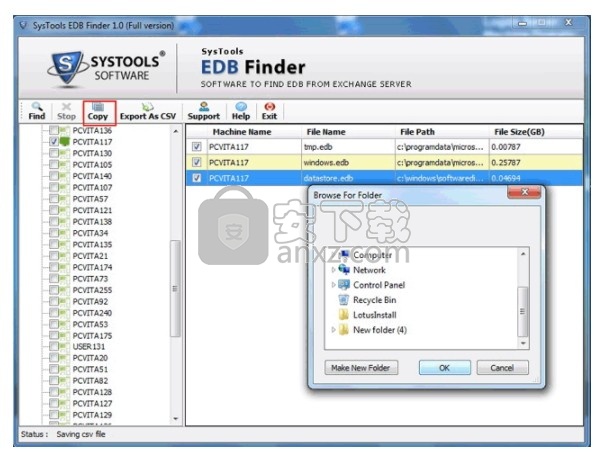Check the PCVITA130 machine checkbox
613x454 pixels.
coord(54,153)
